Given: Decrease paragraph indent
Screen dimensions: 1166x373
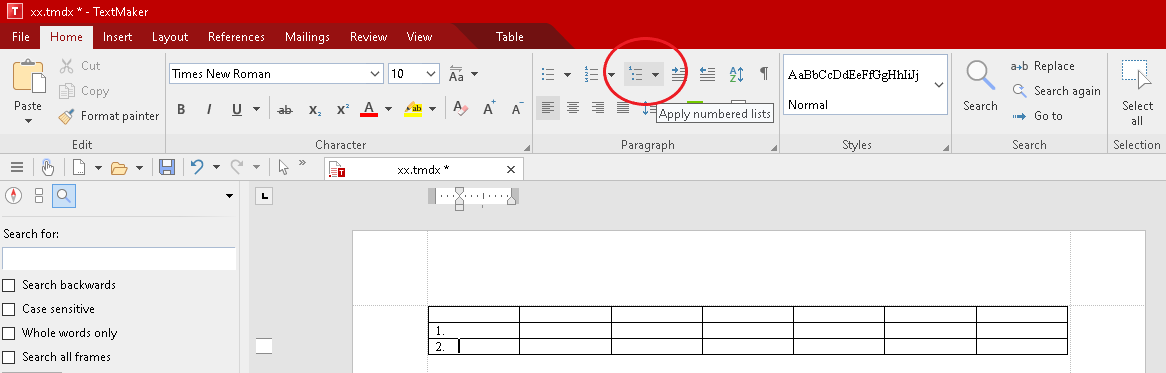Looking at the screenshot, I should (707, 74).
